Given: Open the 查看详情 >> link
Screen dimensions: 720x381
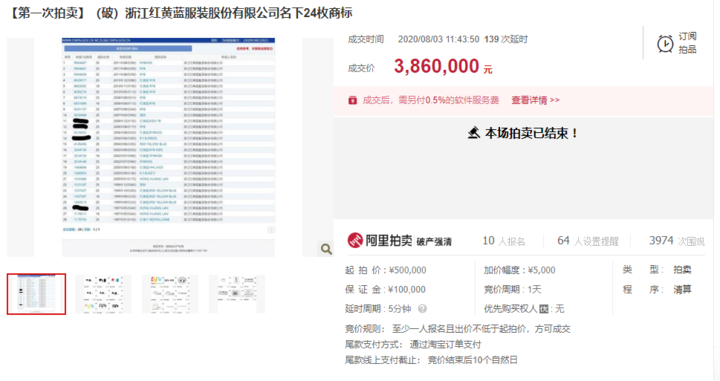Looking at the screenshot, I should point(535,100).
